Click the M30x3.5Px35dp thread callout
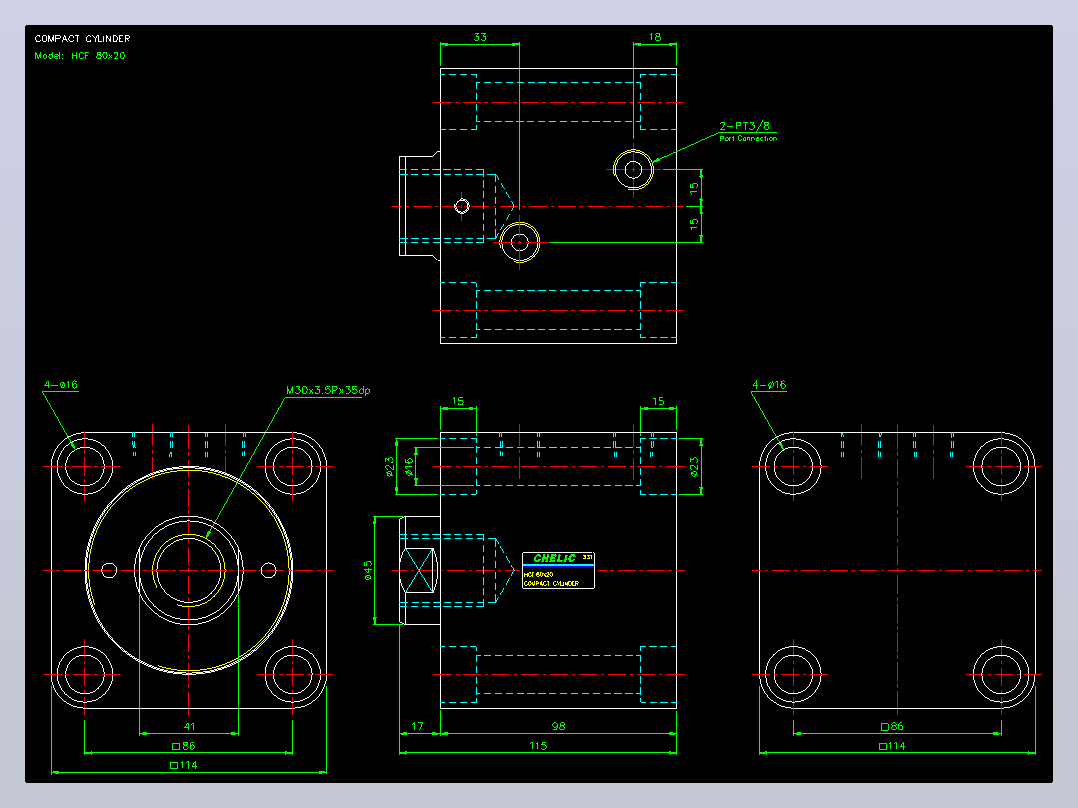 pos(328,390)
